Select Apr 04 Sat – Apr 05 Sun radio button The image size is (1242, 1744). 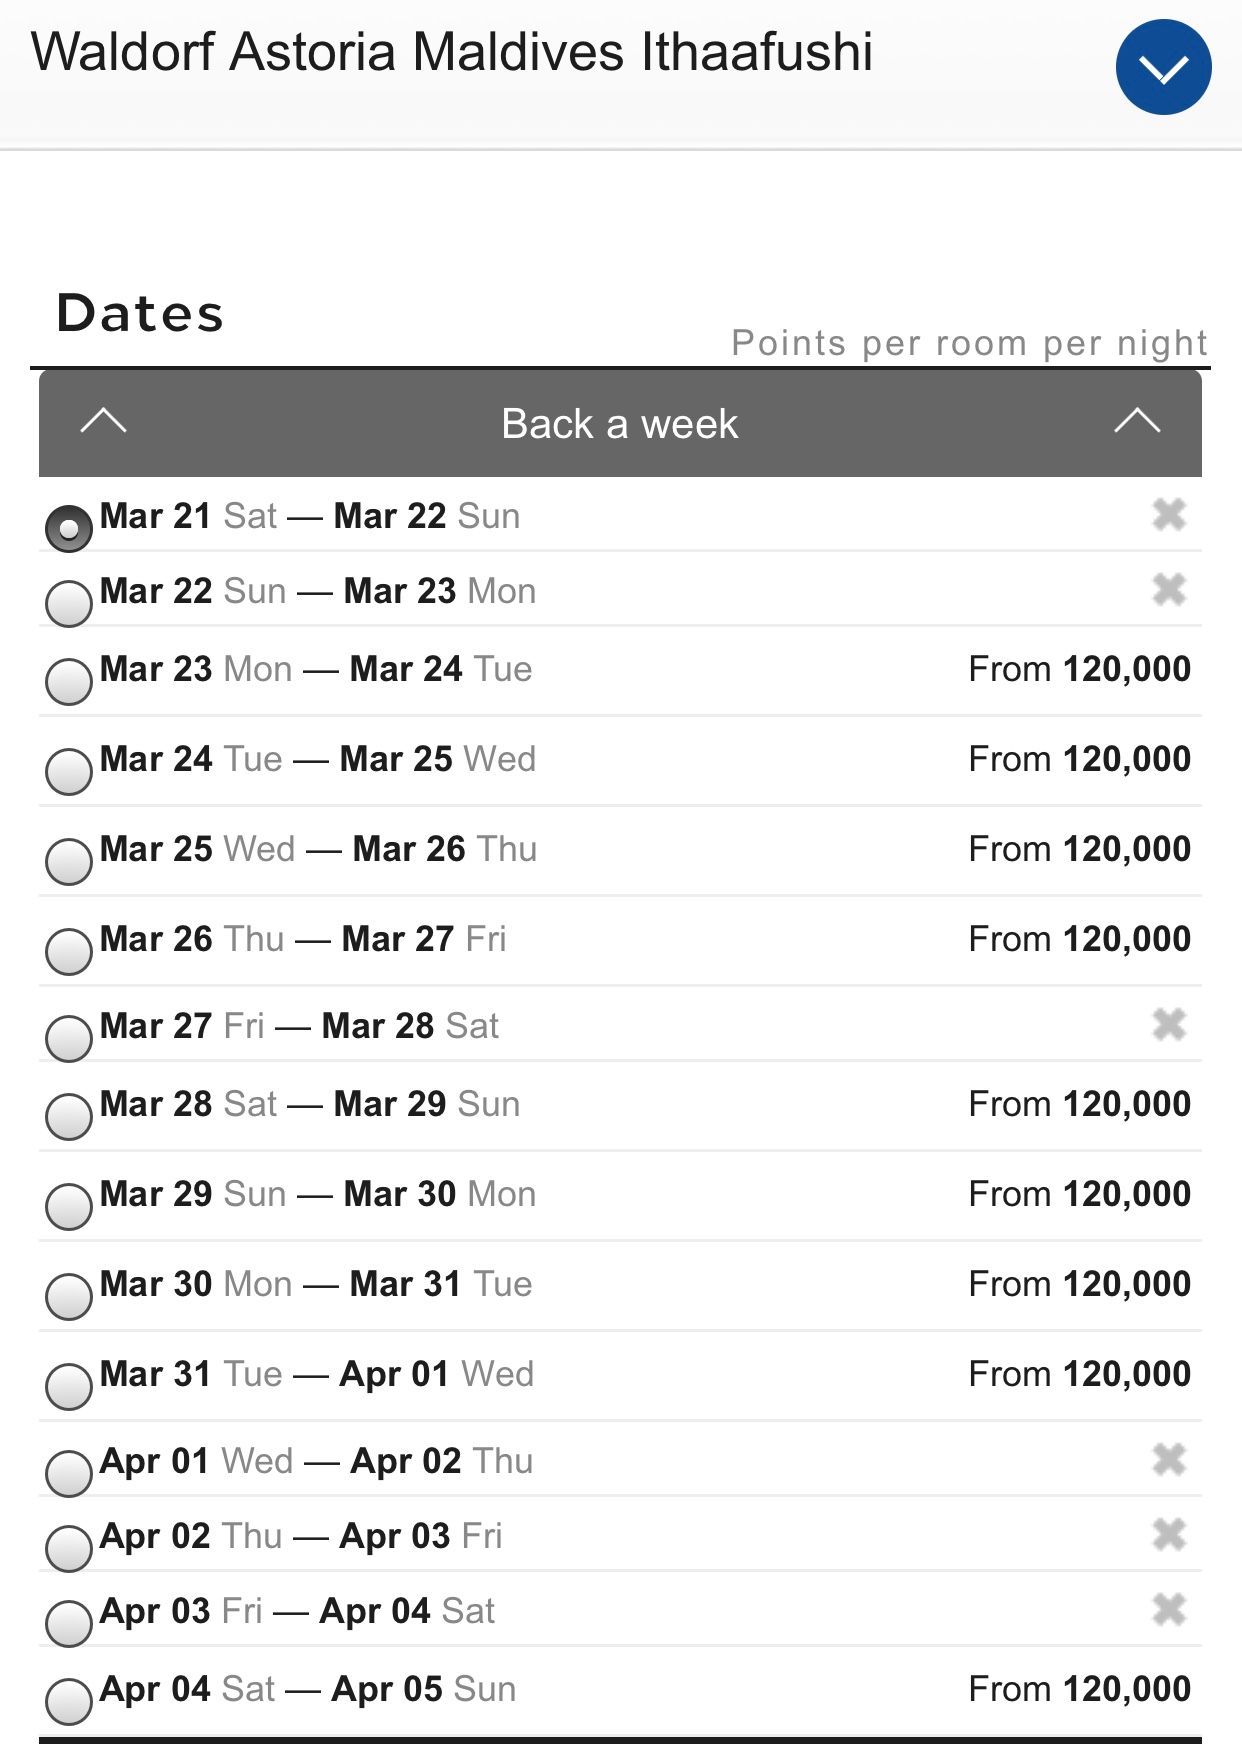click(x=69, y=1702)
